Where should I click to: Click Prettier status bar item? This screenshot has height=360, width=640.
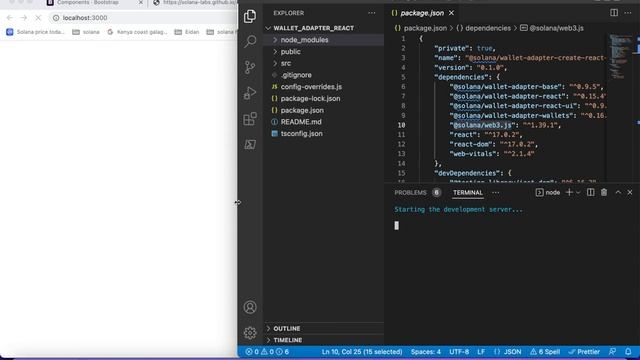click(584, 352)
